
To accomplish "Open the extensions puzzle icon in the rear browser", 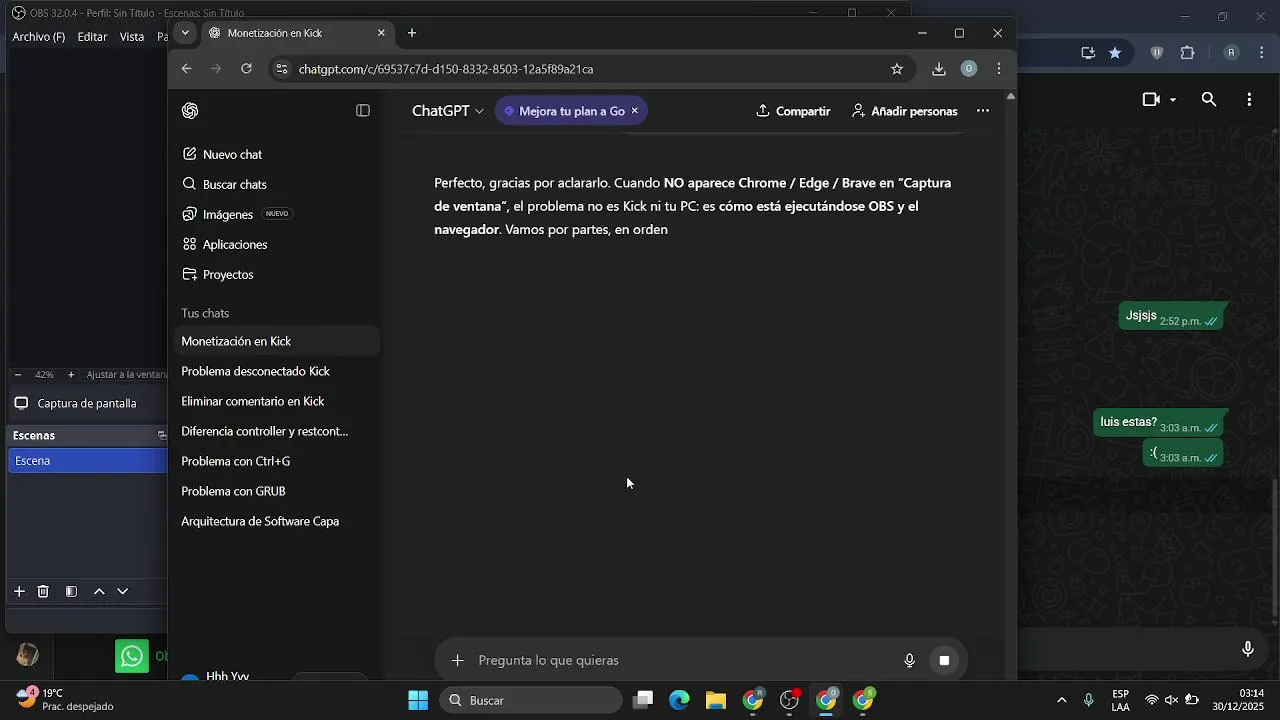I will point(1188,53).
